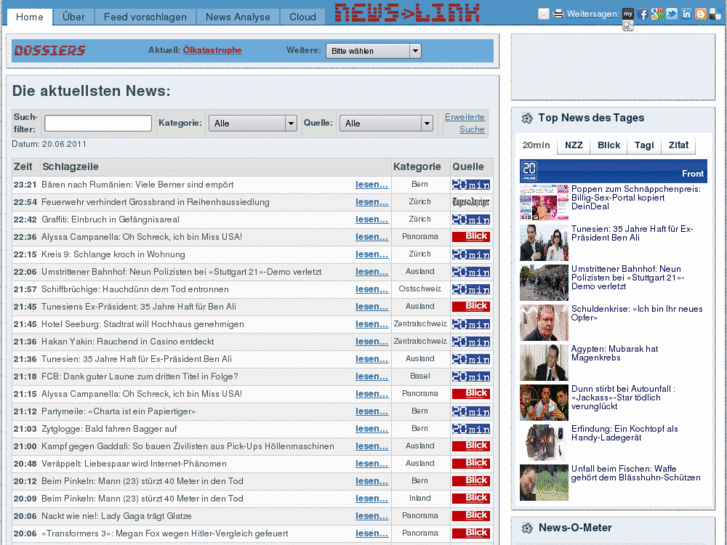Click lesen... for FCB dritten Titel story
This screenshot has width=727, height=545.
click(x=372, y=377)
